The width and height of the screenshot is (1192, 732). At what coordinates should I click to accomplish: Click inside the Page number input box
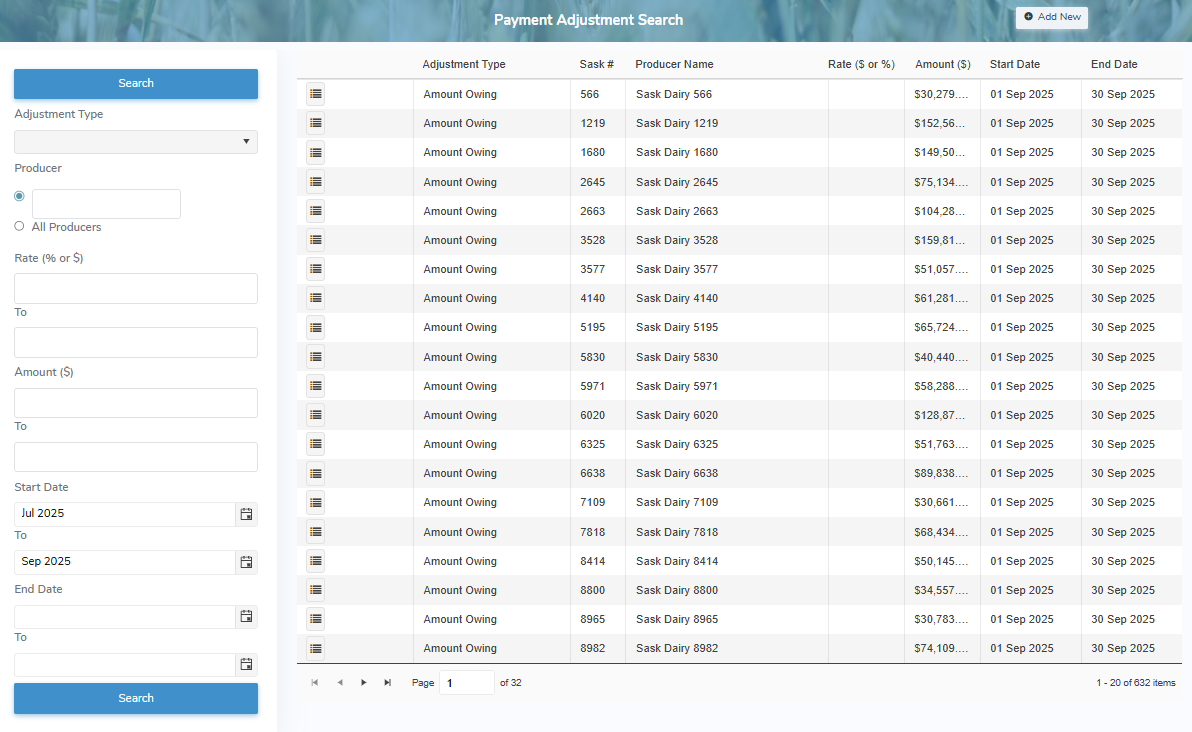click(x=466, y=681)
